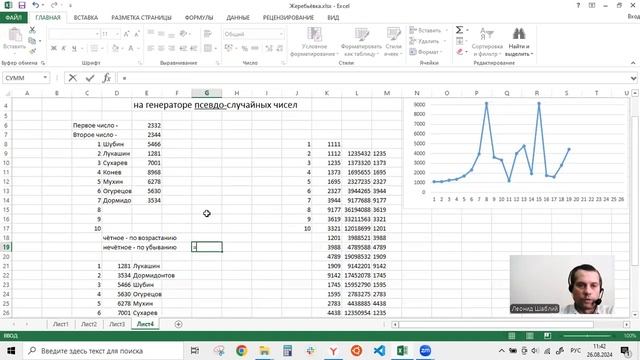Toggle Underline formatting
The height and width of the screenshot is (360, 640).
tap(74, 48)
